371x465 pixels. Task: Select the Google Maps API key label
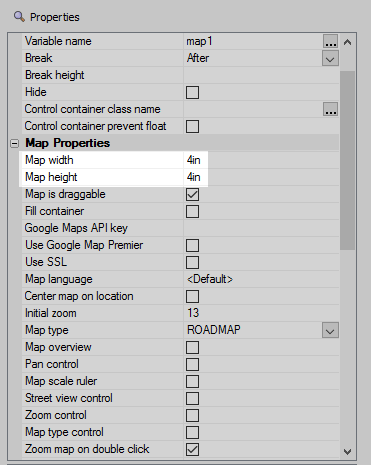(x=76, y=228)
